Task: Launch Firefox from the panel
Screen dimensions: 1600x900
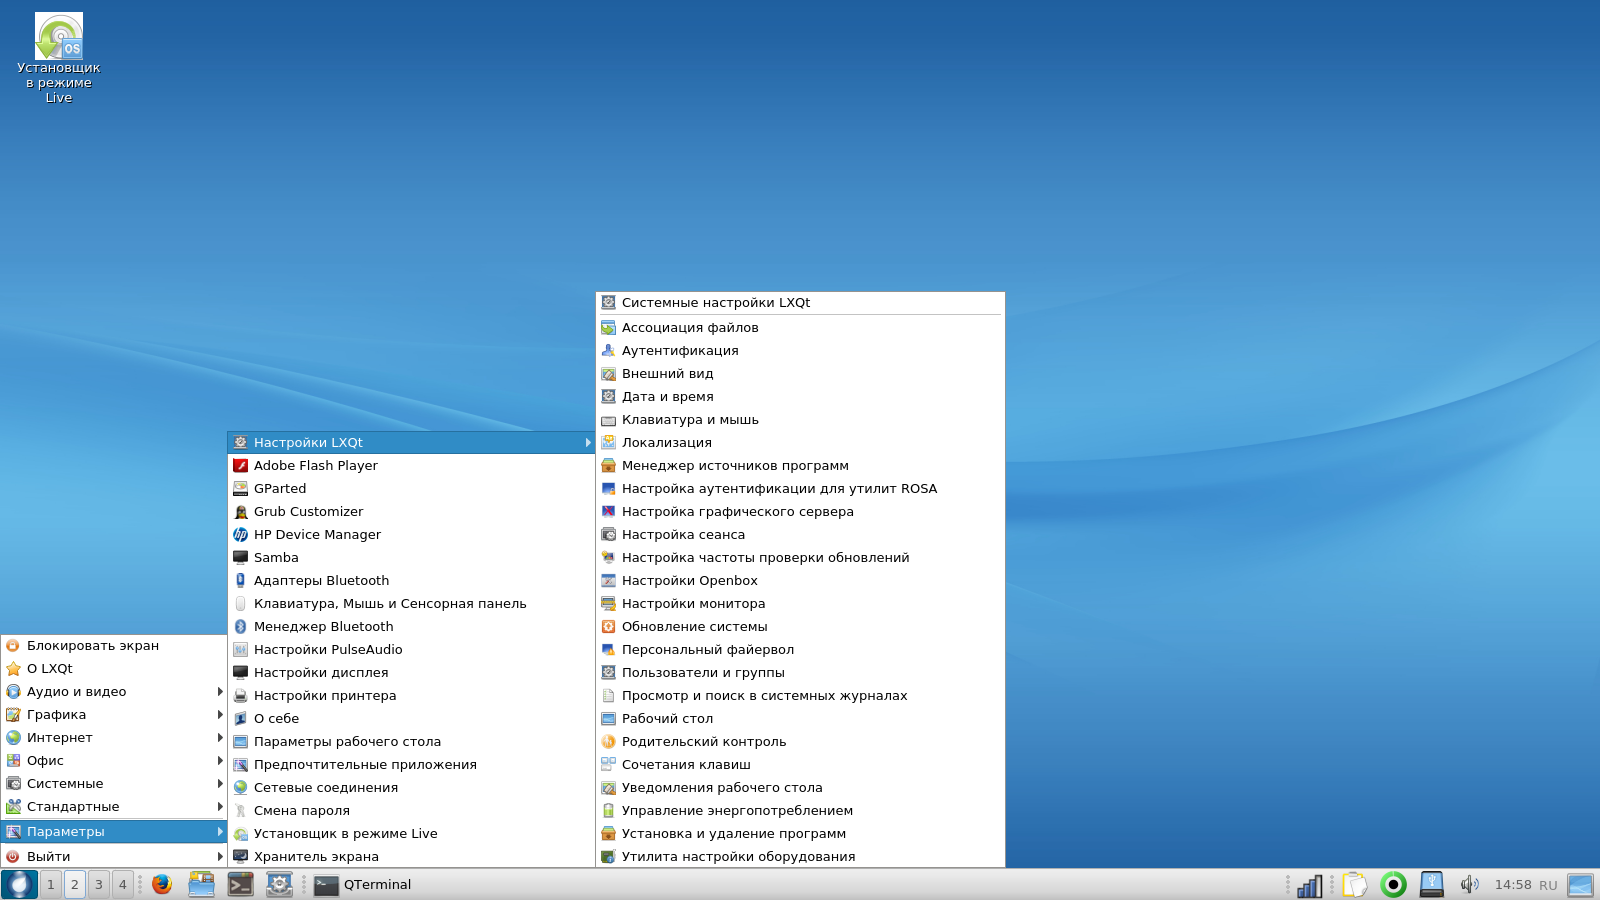Action: pos(162,884)
